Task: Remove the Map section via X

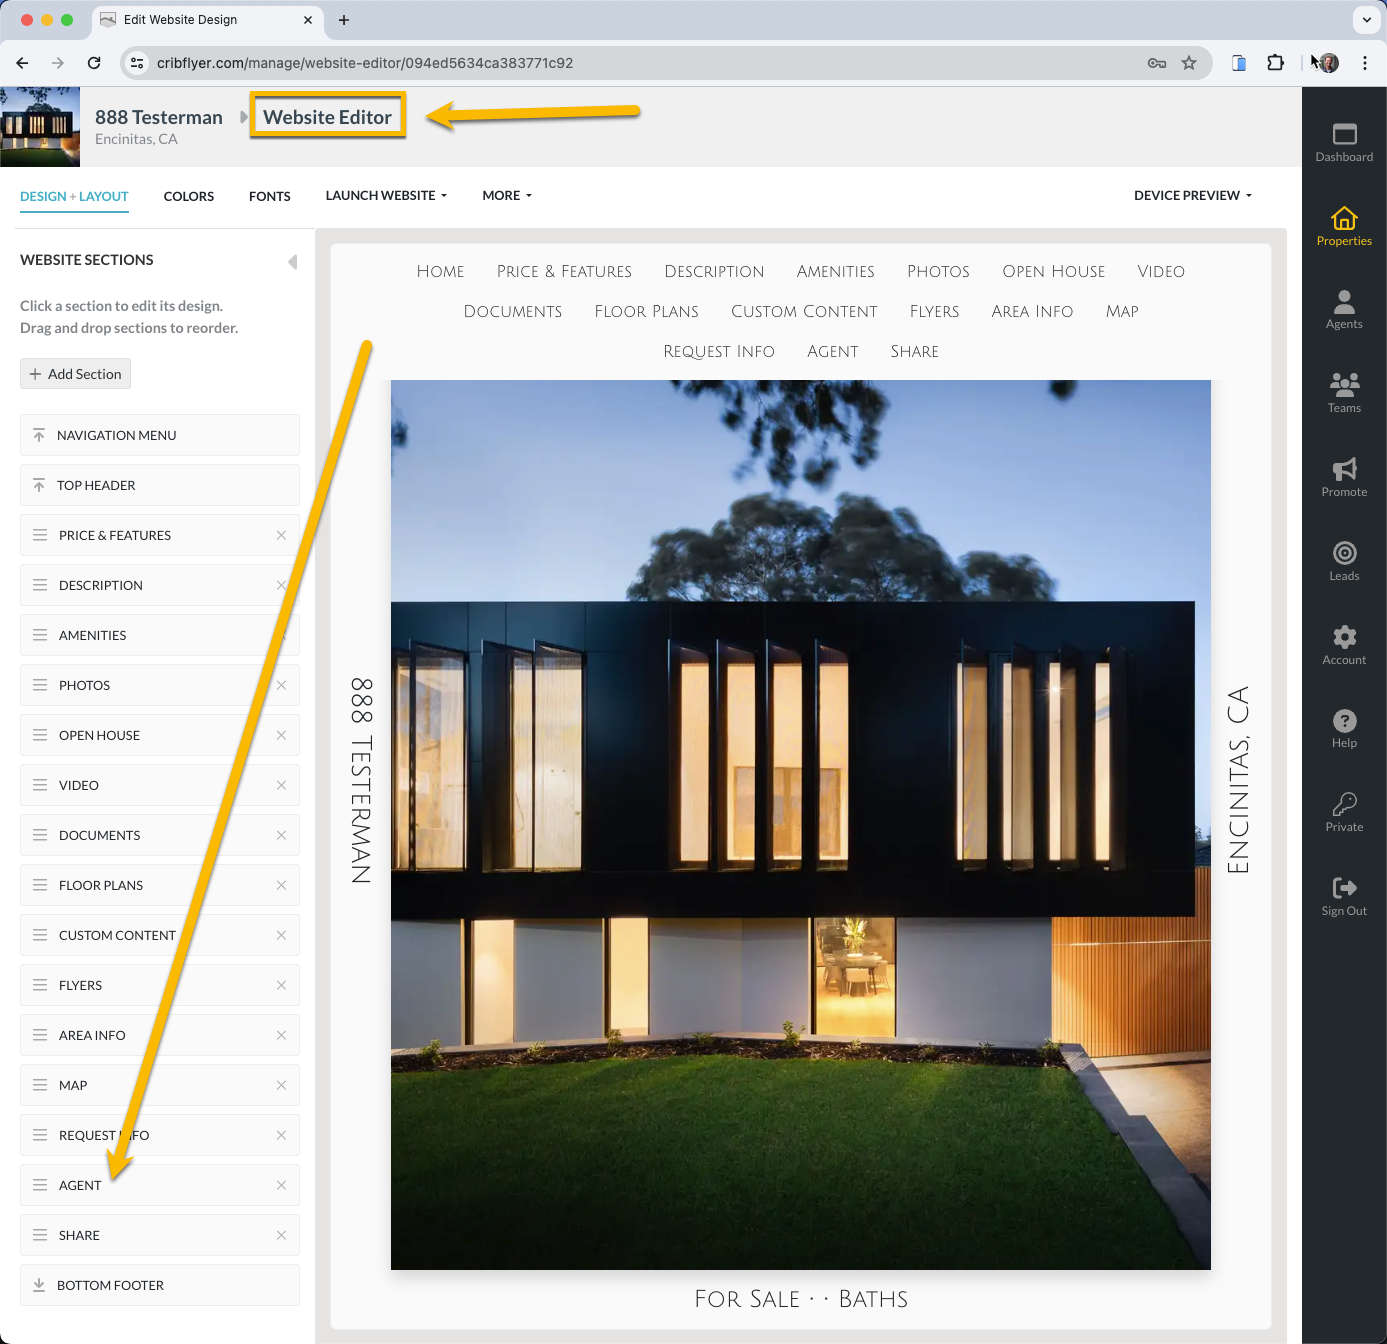Action: (x=281, y=1085)
